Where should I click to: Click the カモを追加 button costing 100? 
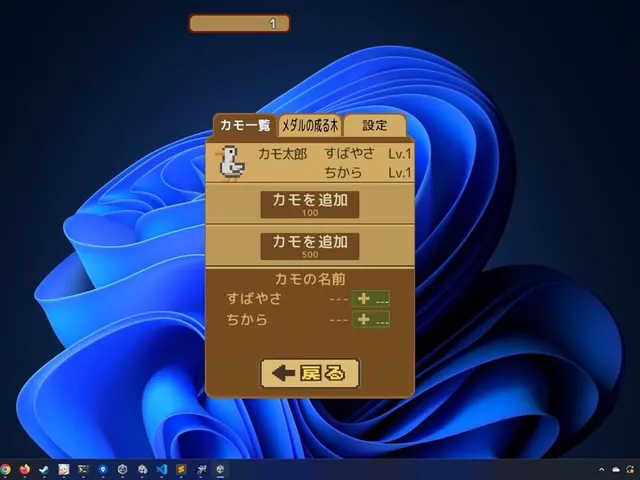[x=310, y=204]
